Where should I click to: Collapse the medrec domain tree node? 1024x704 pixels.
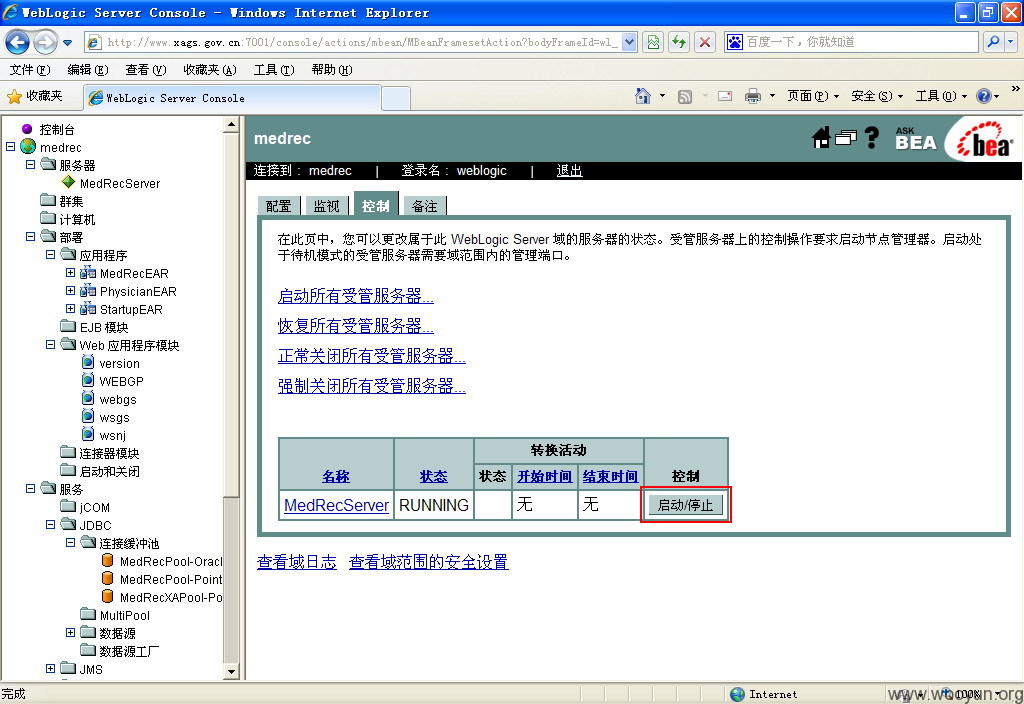click(x=10, y=146)
